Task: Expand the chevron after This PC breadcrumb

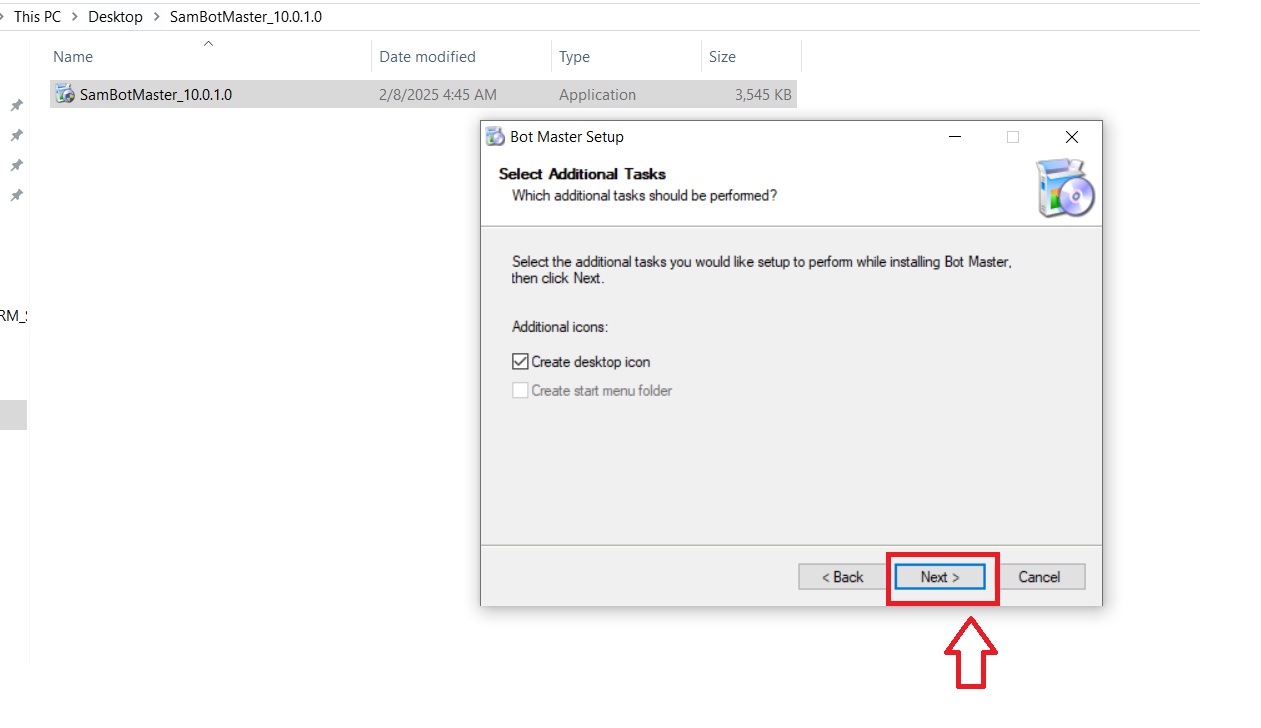Action: [x=75, y=17]
